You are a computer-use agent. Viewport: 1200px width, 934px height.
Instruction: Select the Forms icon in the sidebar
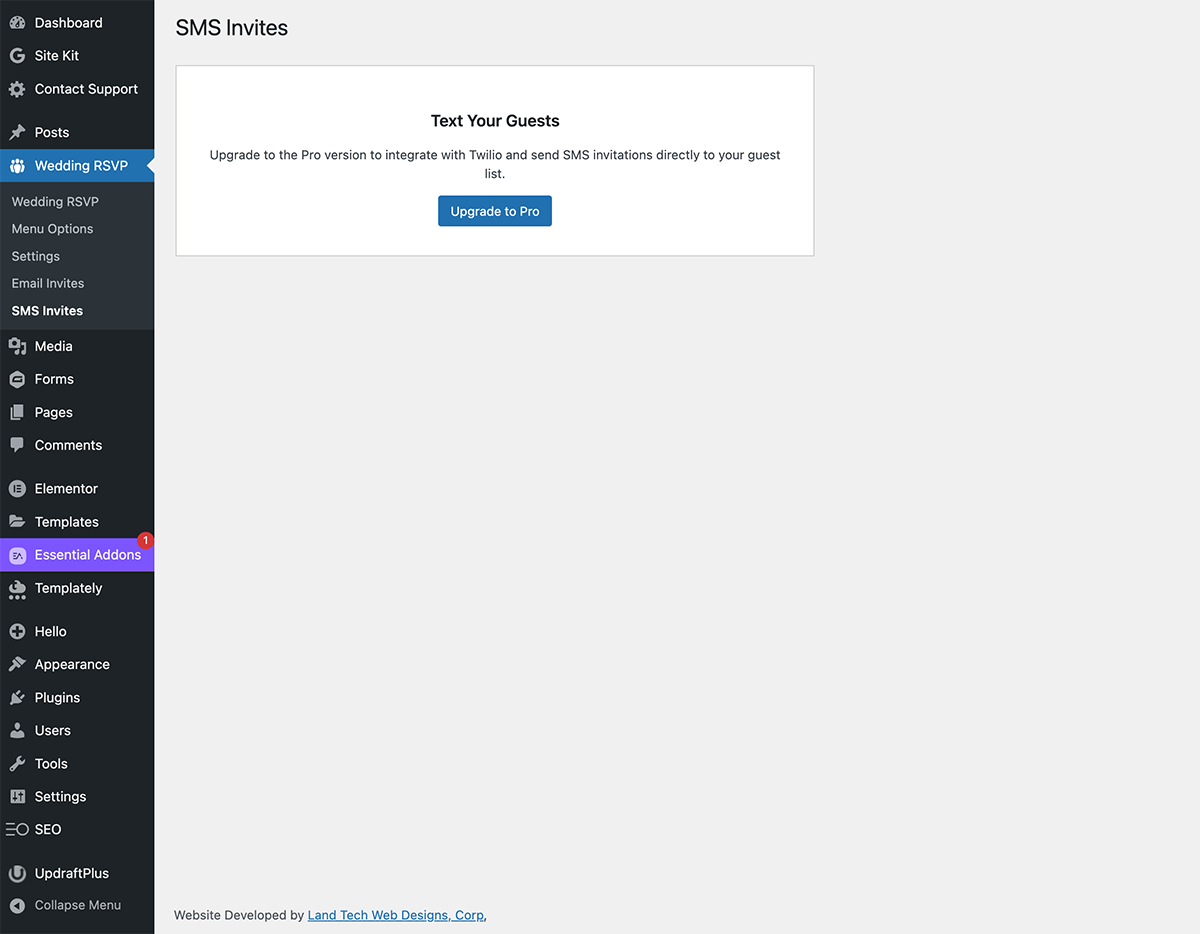(16, 379)
